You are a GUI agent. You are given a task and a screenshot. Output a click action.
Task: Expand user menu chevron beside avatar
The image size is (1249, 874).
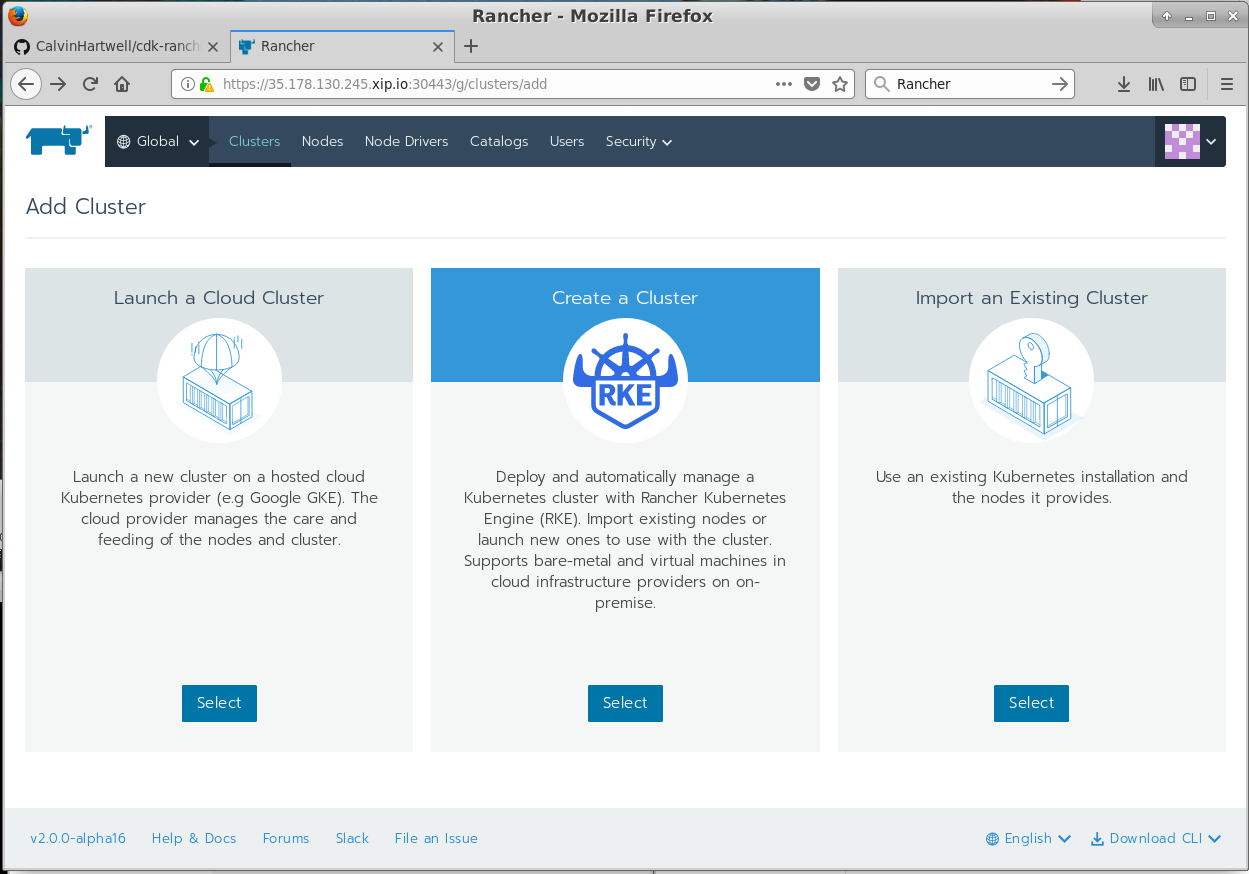[1212, 142]
